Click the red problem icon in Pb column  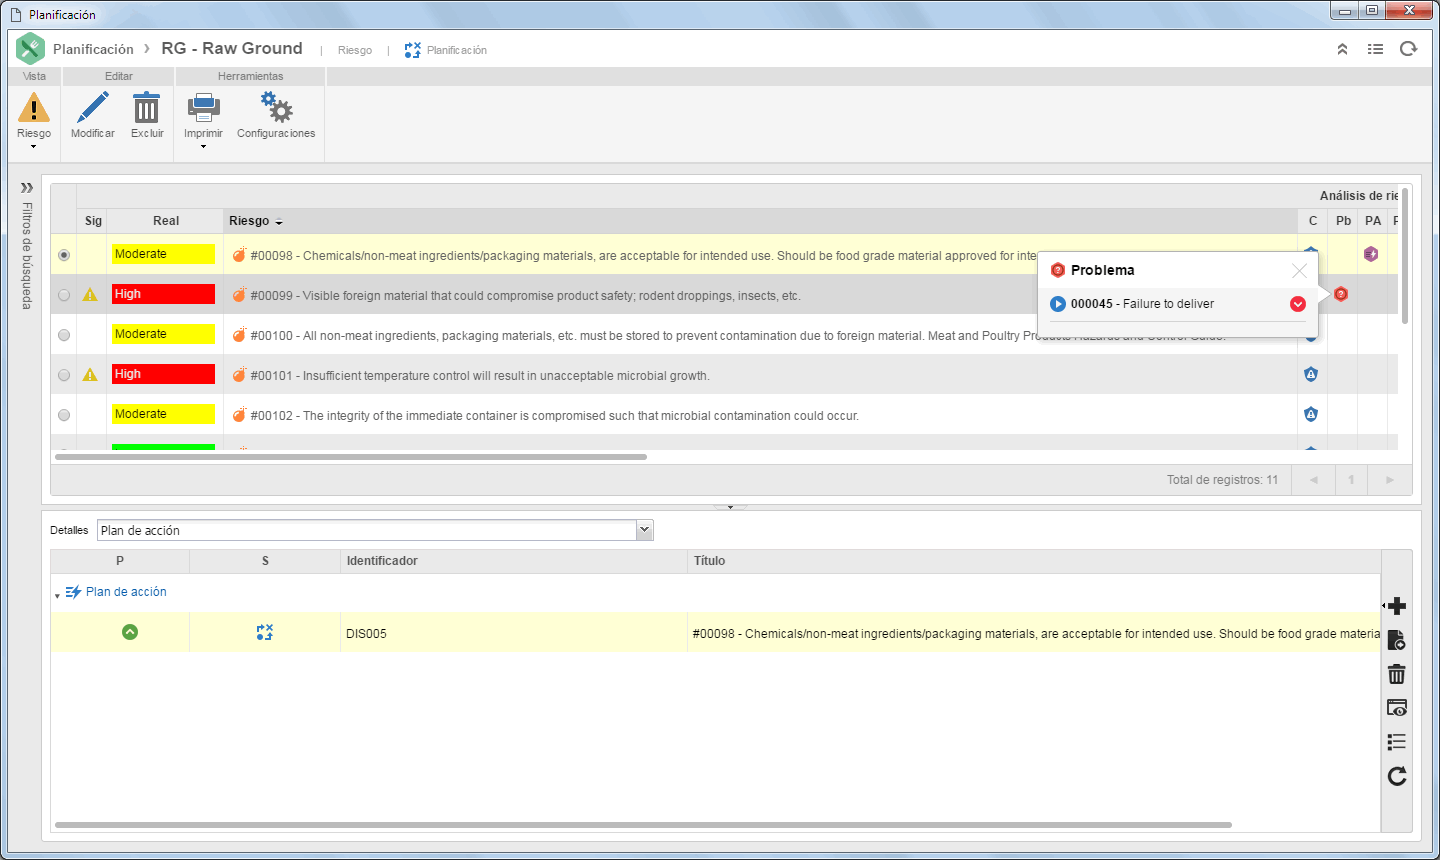click(1341, 294)
